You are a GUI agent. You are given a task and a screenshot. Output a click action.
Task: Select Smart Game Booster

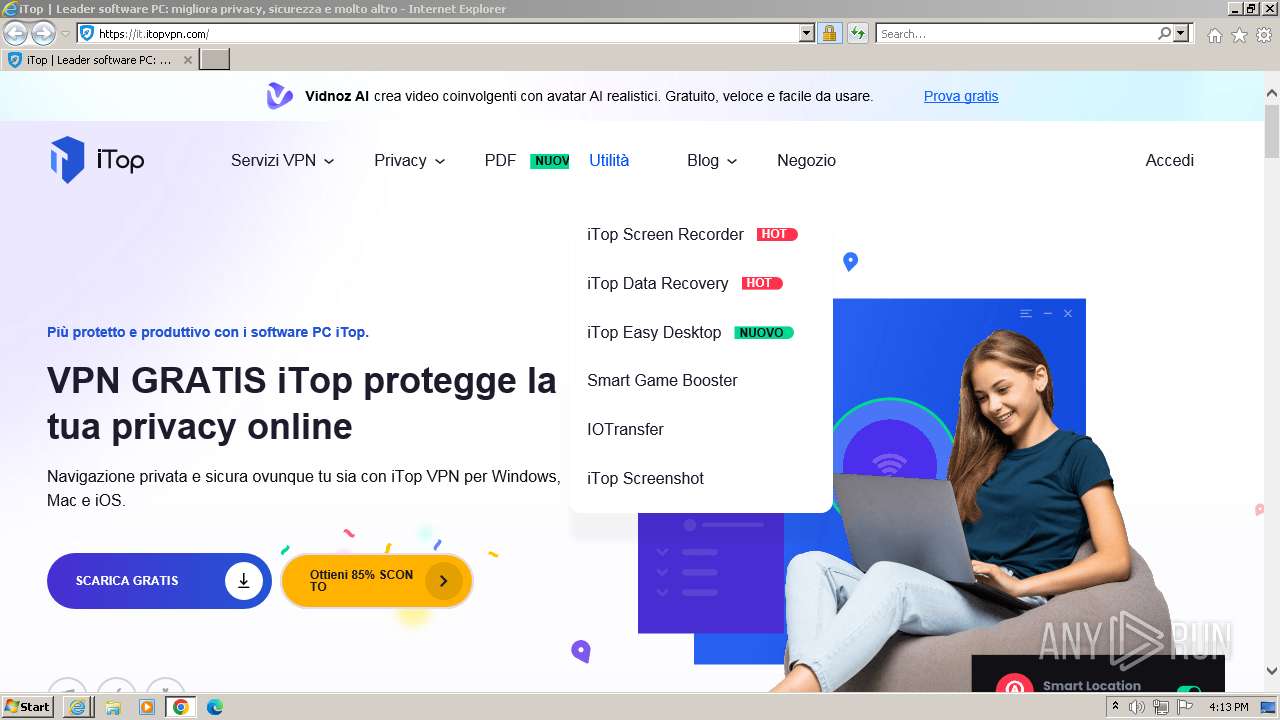pyautogui.click(x=662, y=380)
